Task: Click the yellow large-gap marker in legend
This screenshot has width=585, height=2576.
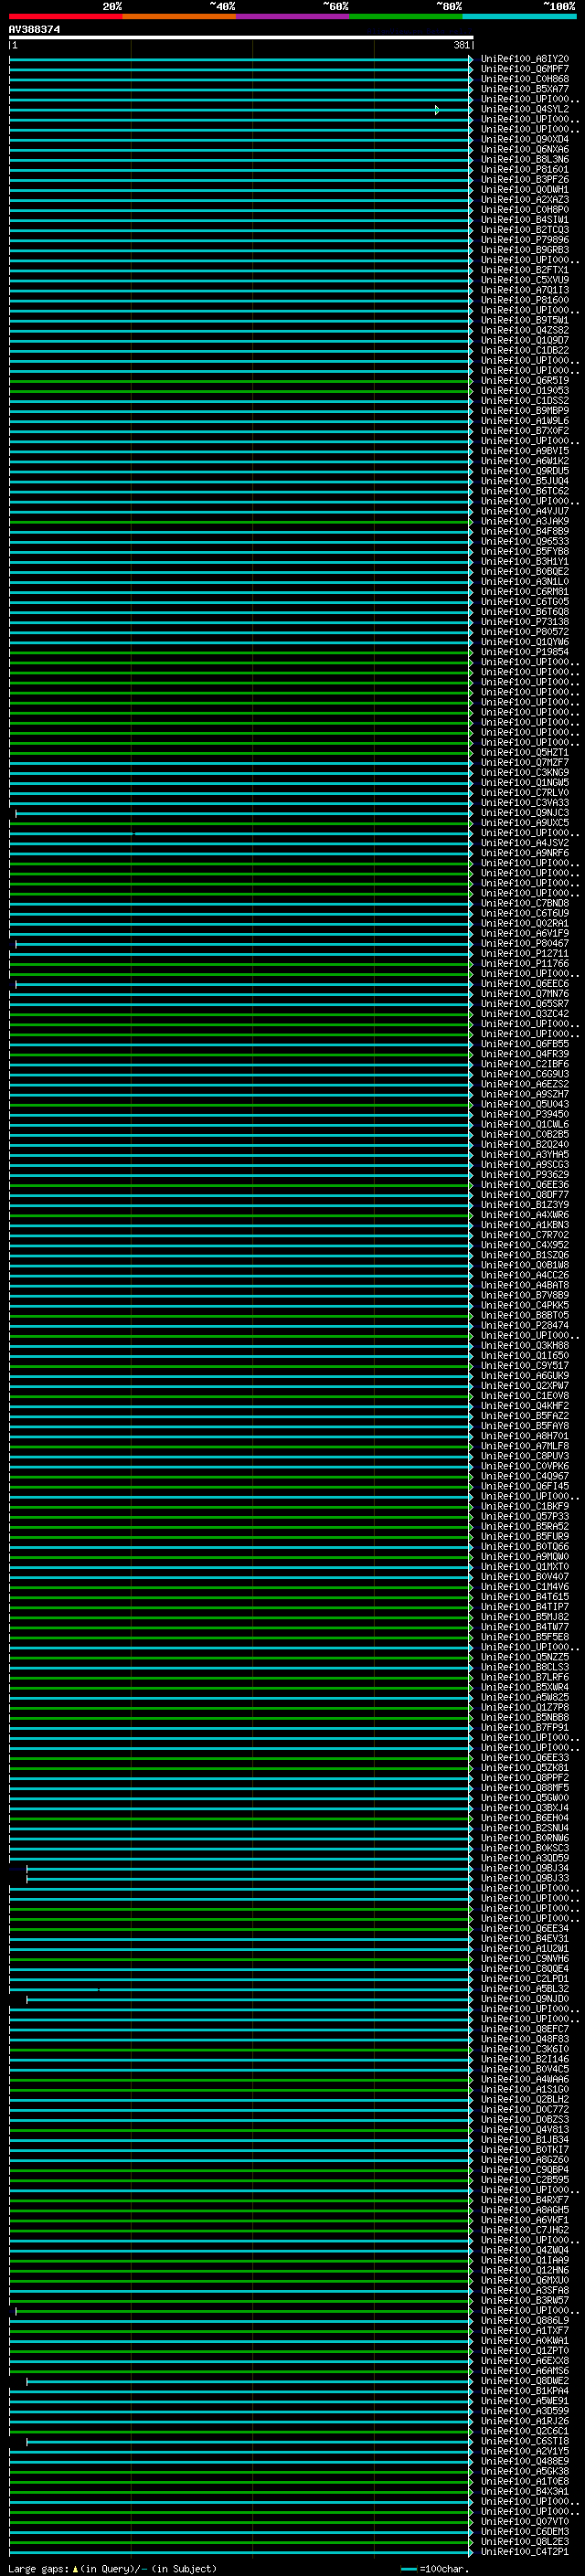Action: pos(75,2568)
